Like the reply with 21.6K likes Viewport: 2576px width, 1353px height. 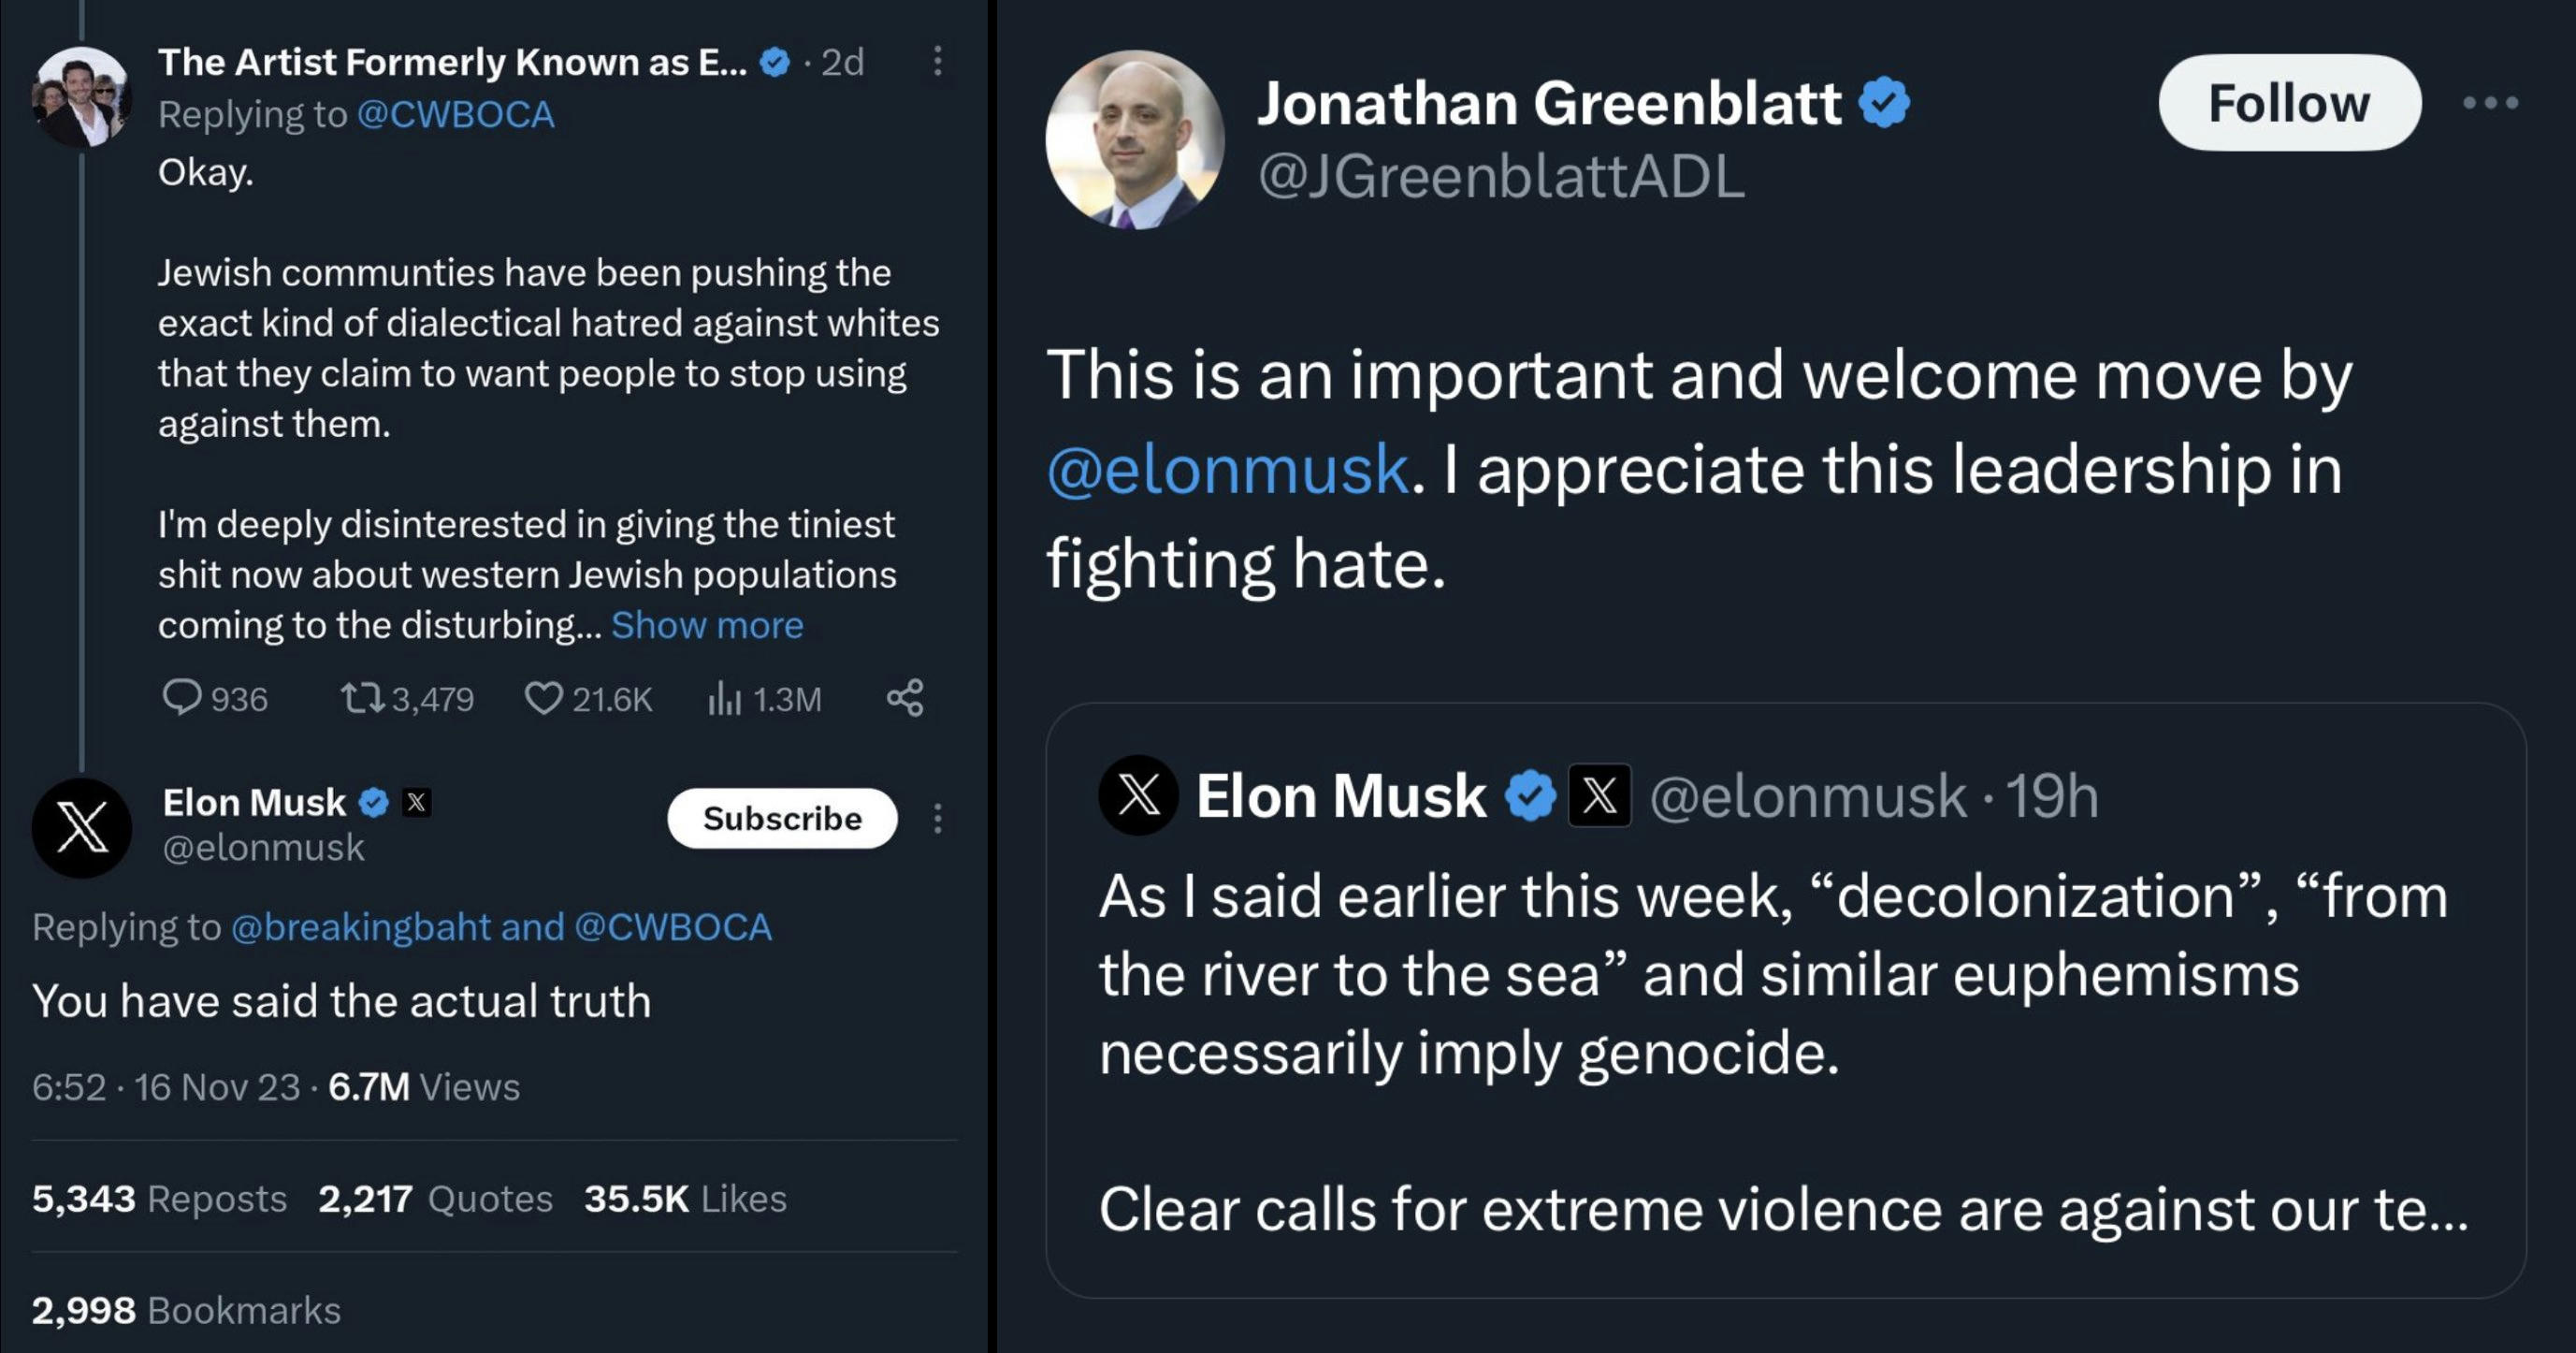click(543, 698)
